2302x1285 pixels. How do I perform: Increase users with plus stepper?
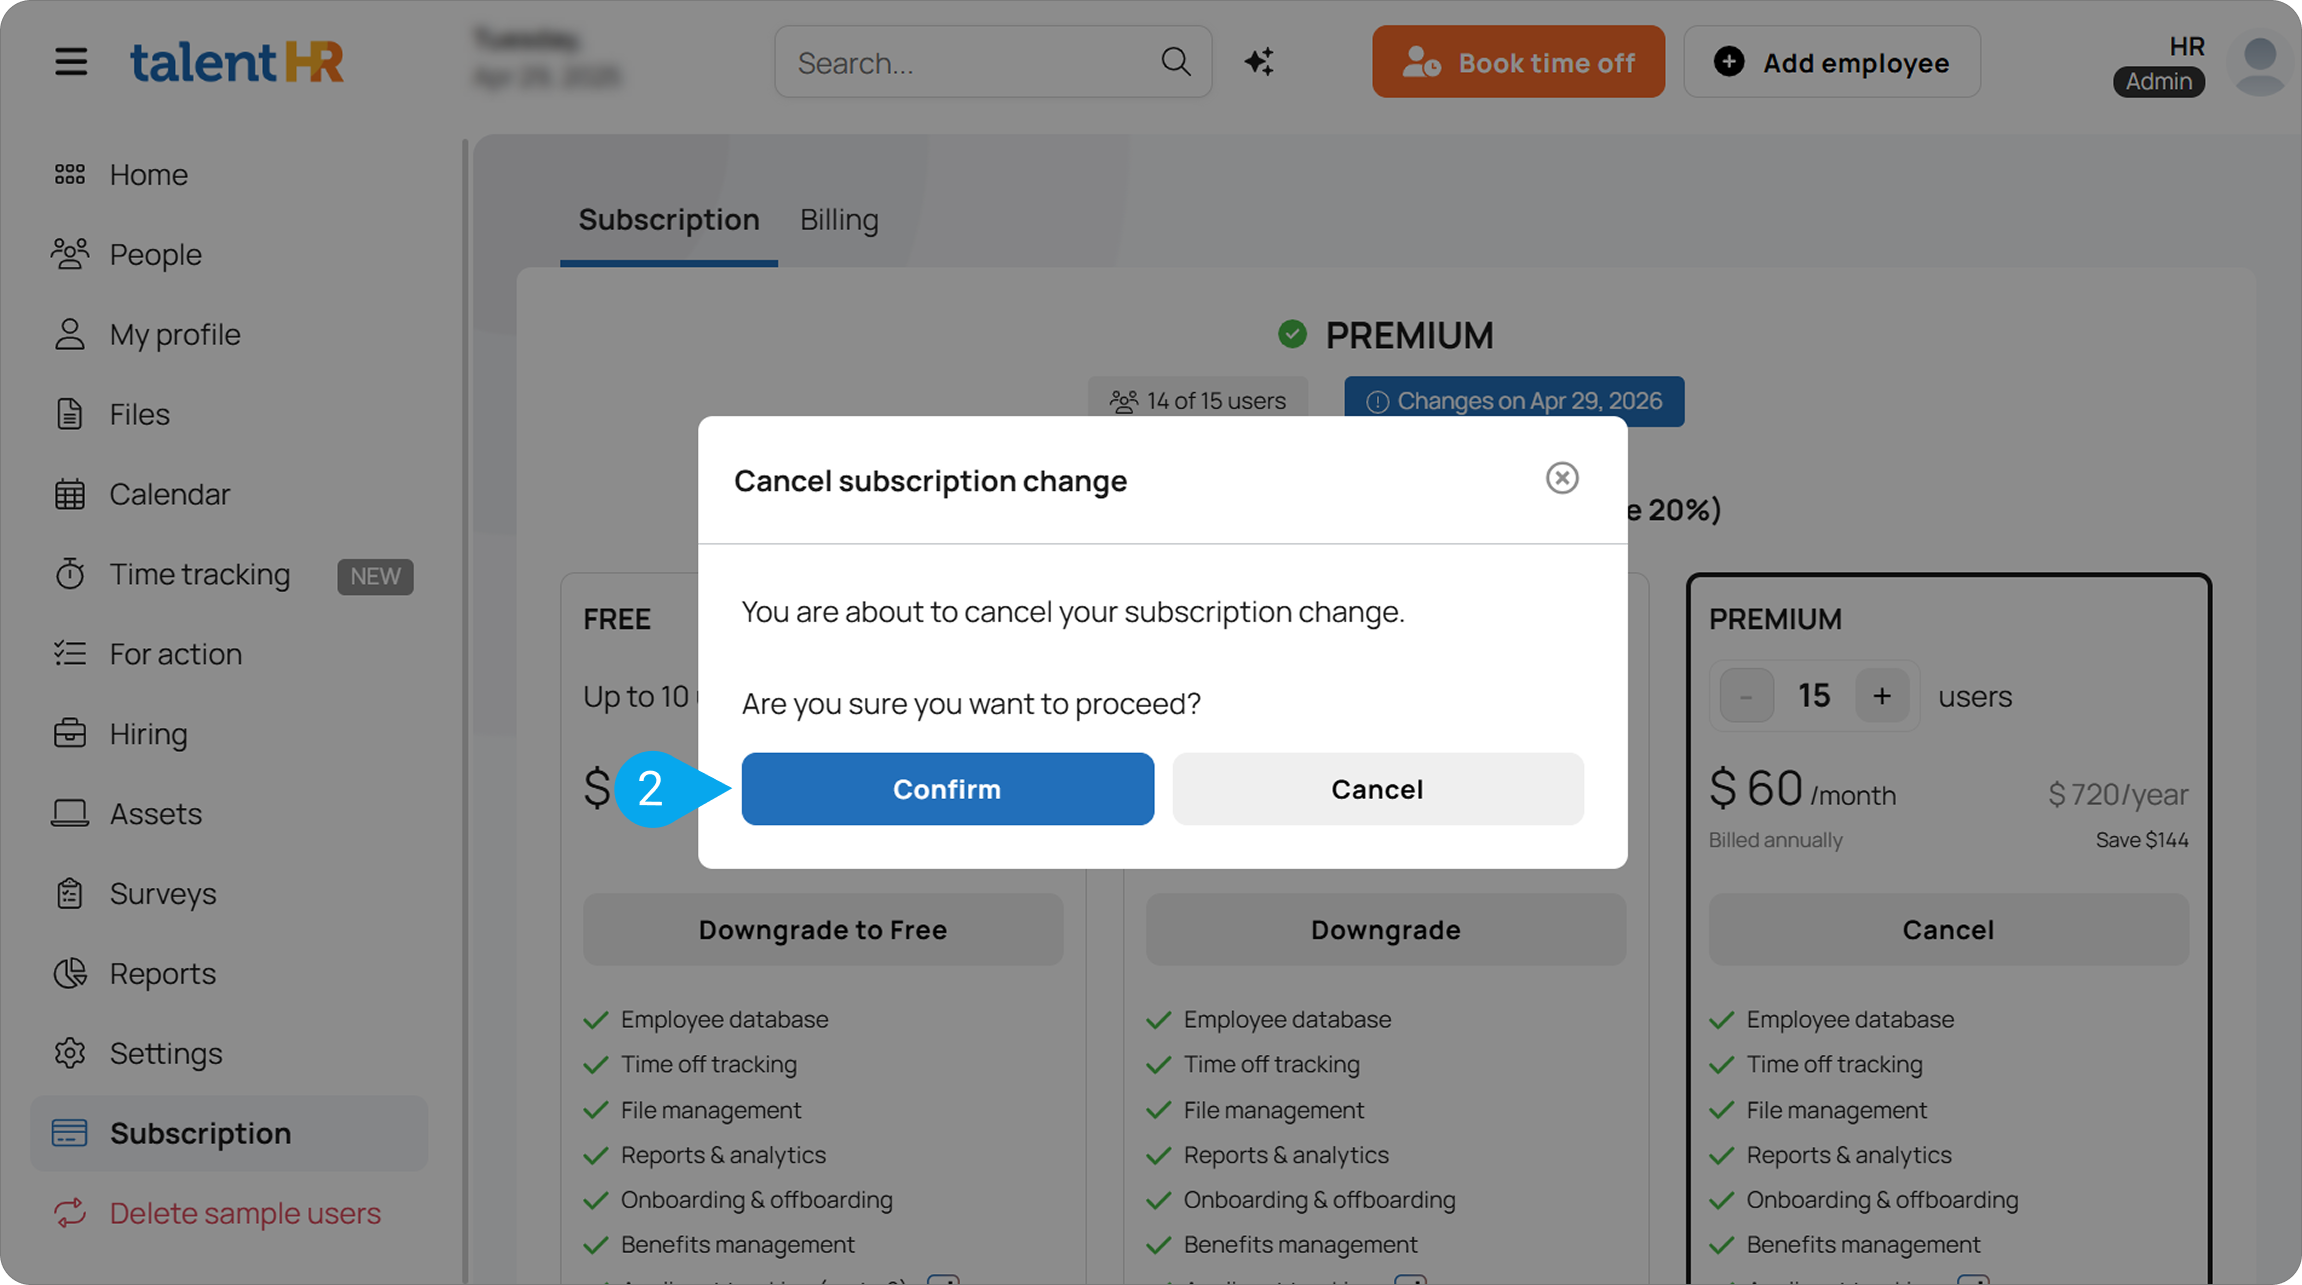pos(1882,696)
